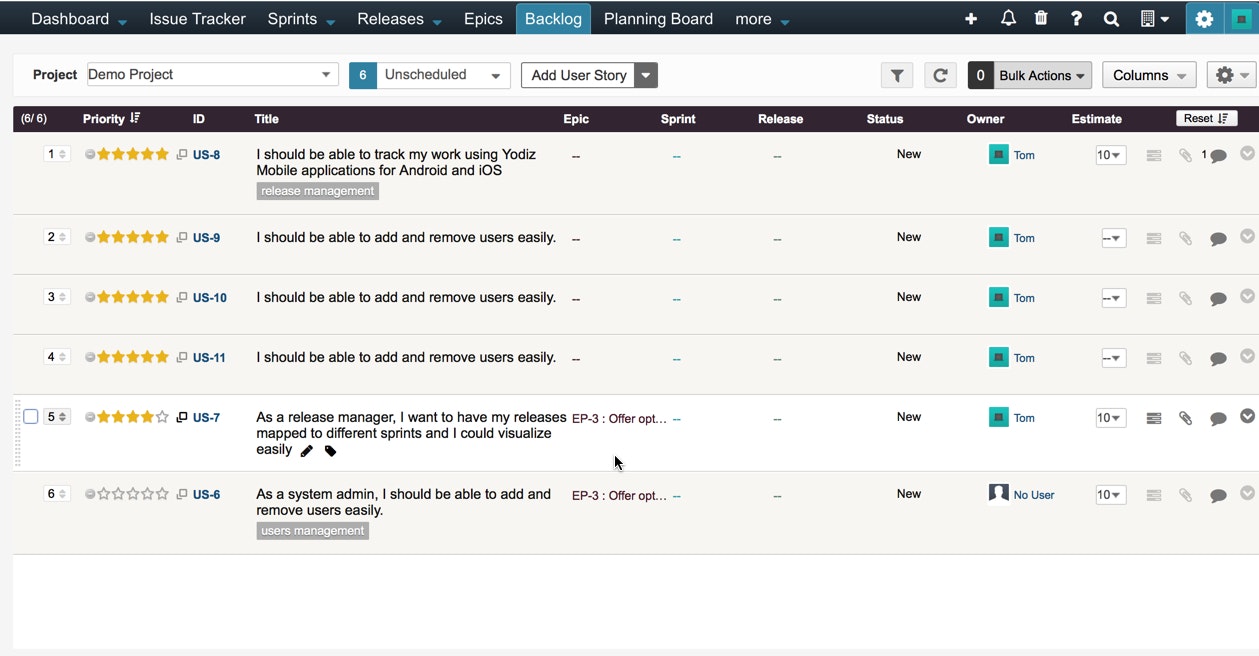Open estimate dropdown for US-8
The height and width of the screenshot is (656, 1259).
(1110, 155)
